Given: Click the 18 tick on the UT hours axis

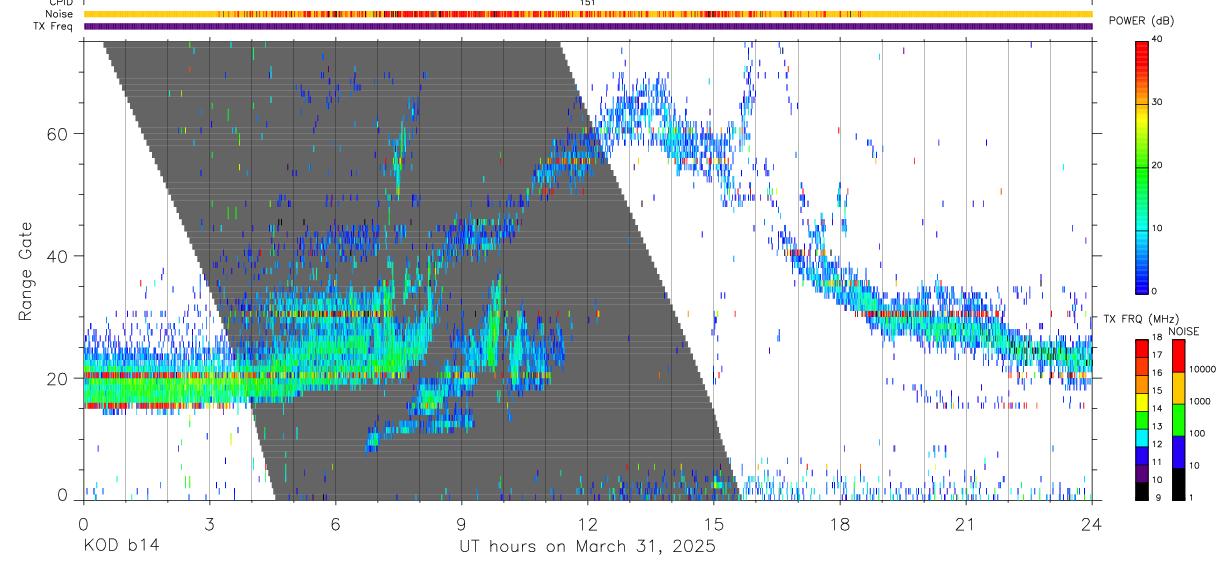Looking at the screenshot, I should click(840, 522).
